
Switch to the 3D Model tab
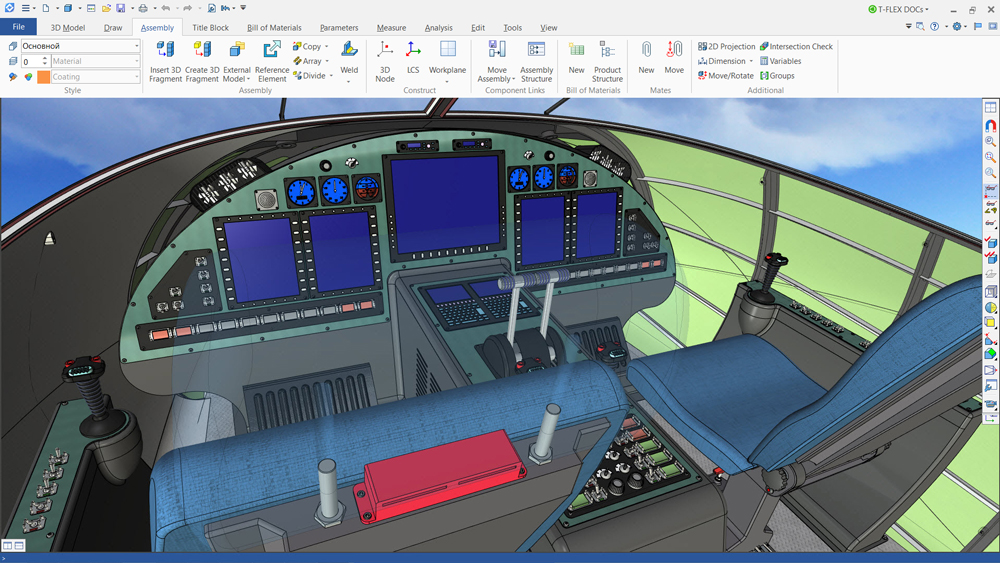[x=68, y=28]
